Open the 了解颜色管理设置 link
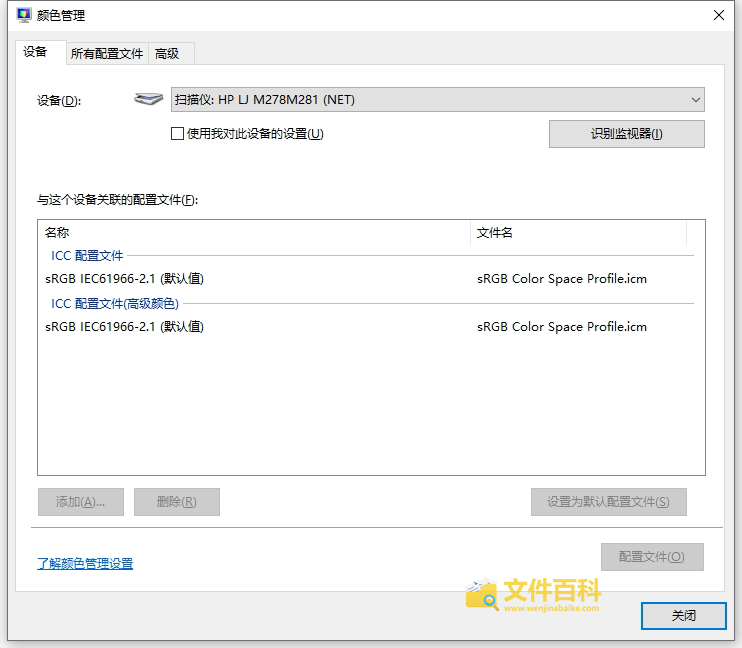The height and width of the screenshot is (648, 742). [85, 564]
